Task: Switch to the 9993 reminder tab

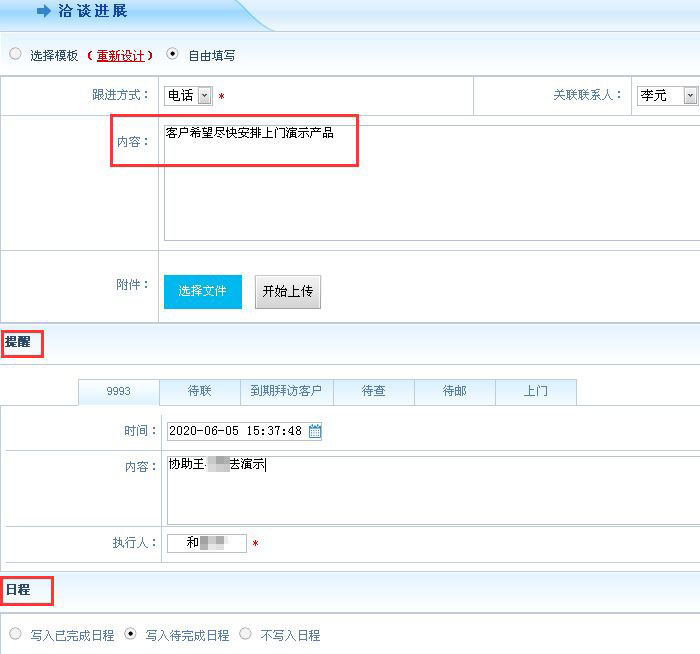Action: (x=118, y=391)
